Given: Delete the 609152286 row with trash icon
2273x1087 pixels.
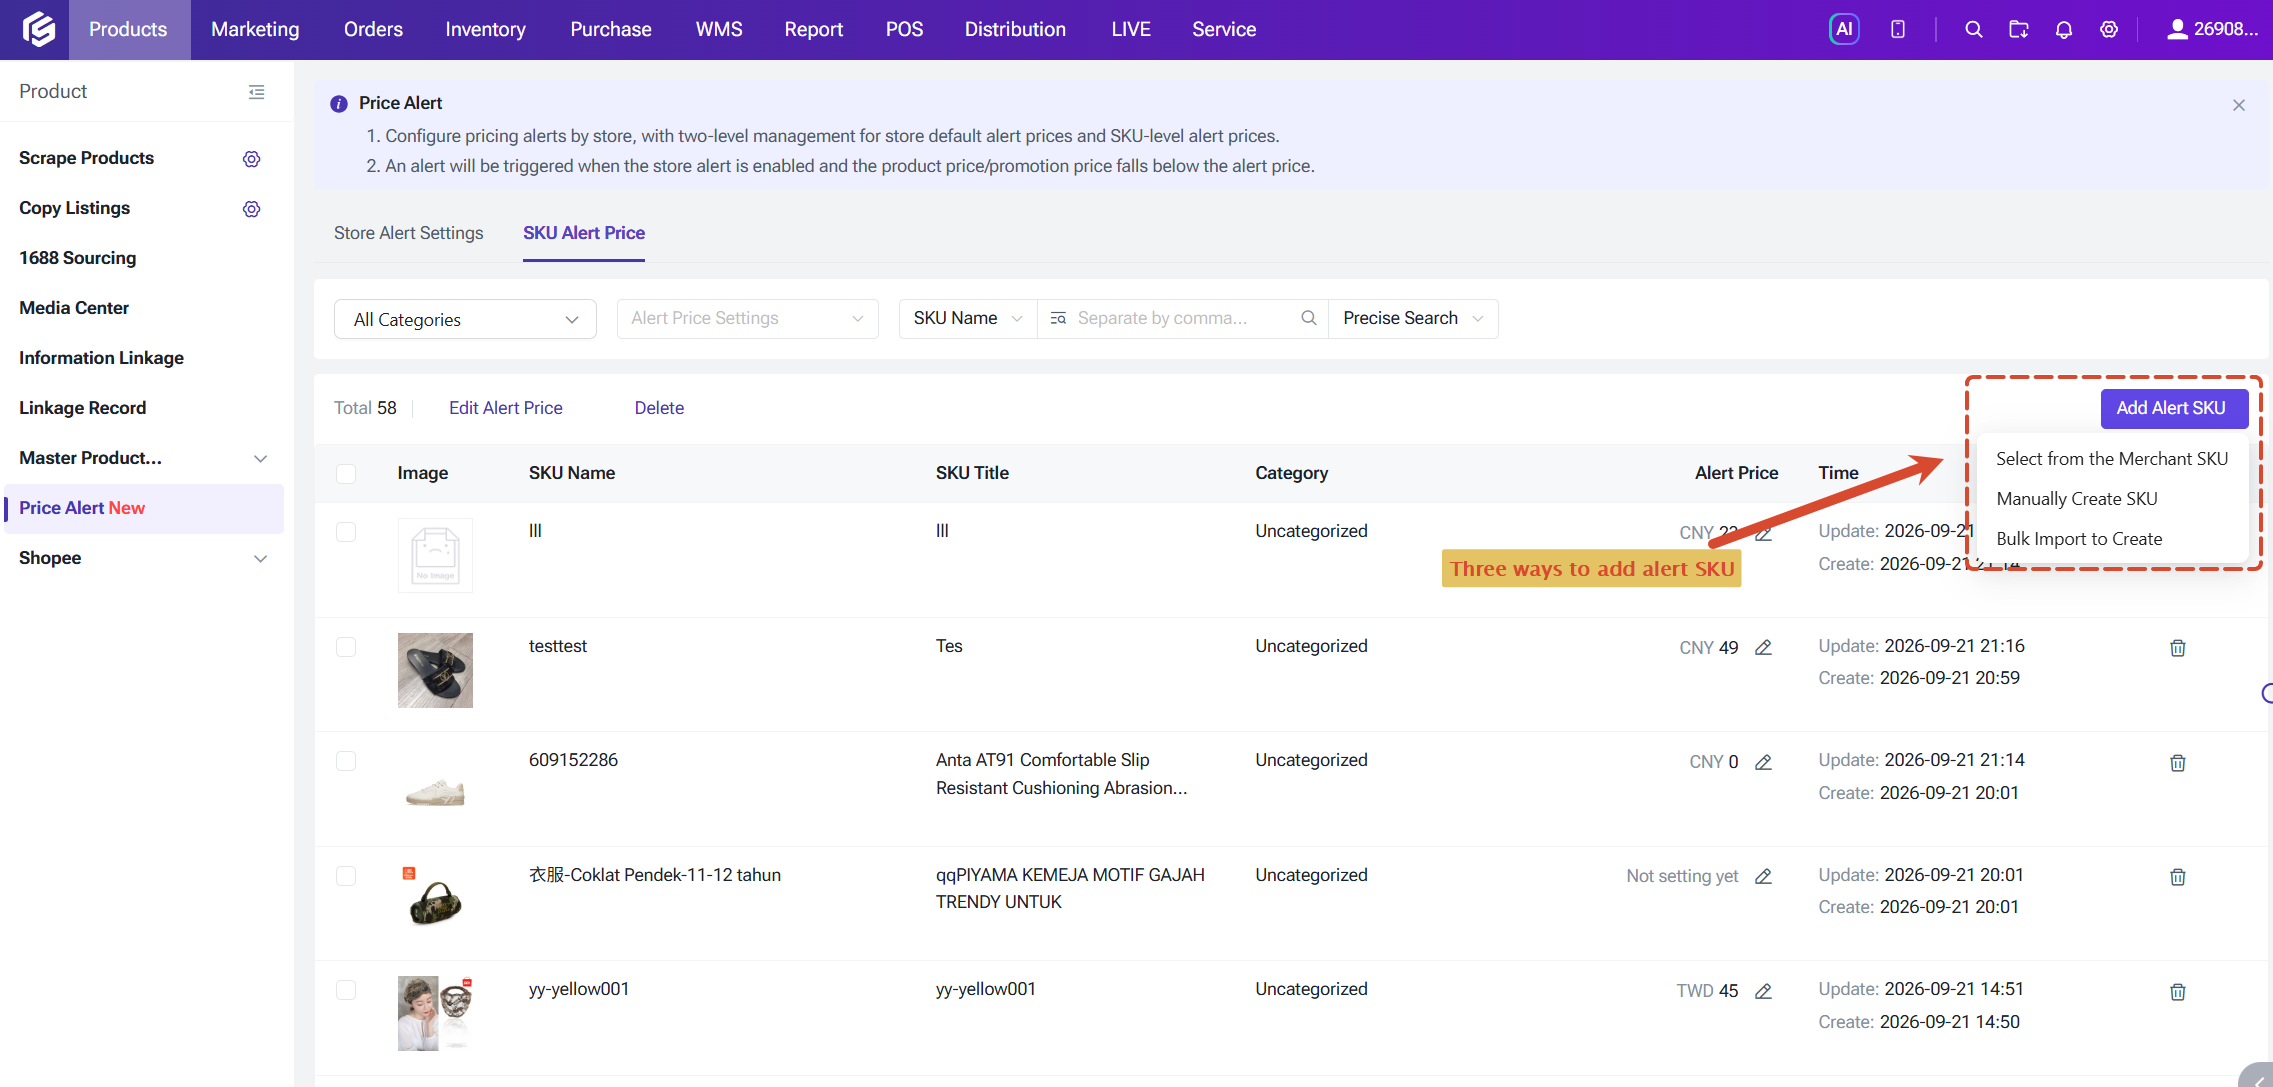Looking at the screenshot, I should click(x=2177, y=763).
